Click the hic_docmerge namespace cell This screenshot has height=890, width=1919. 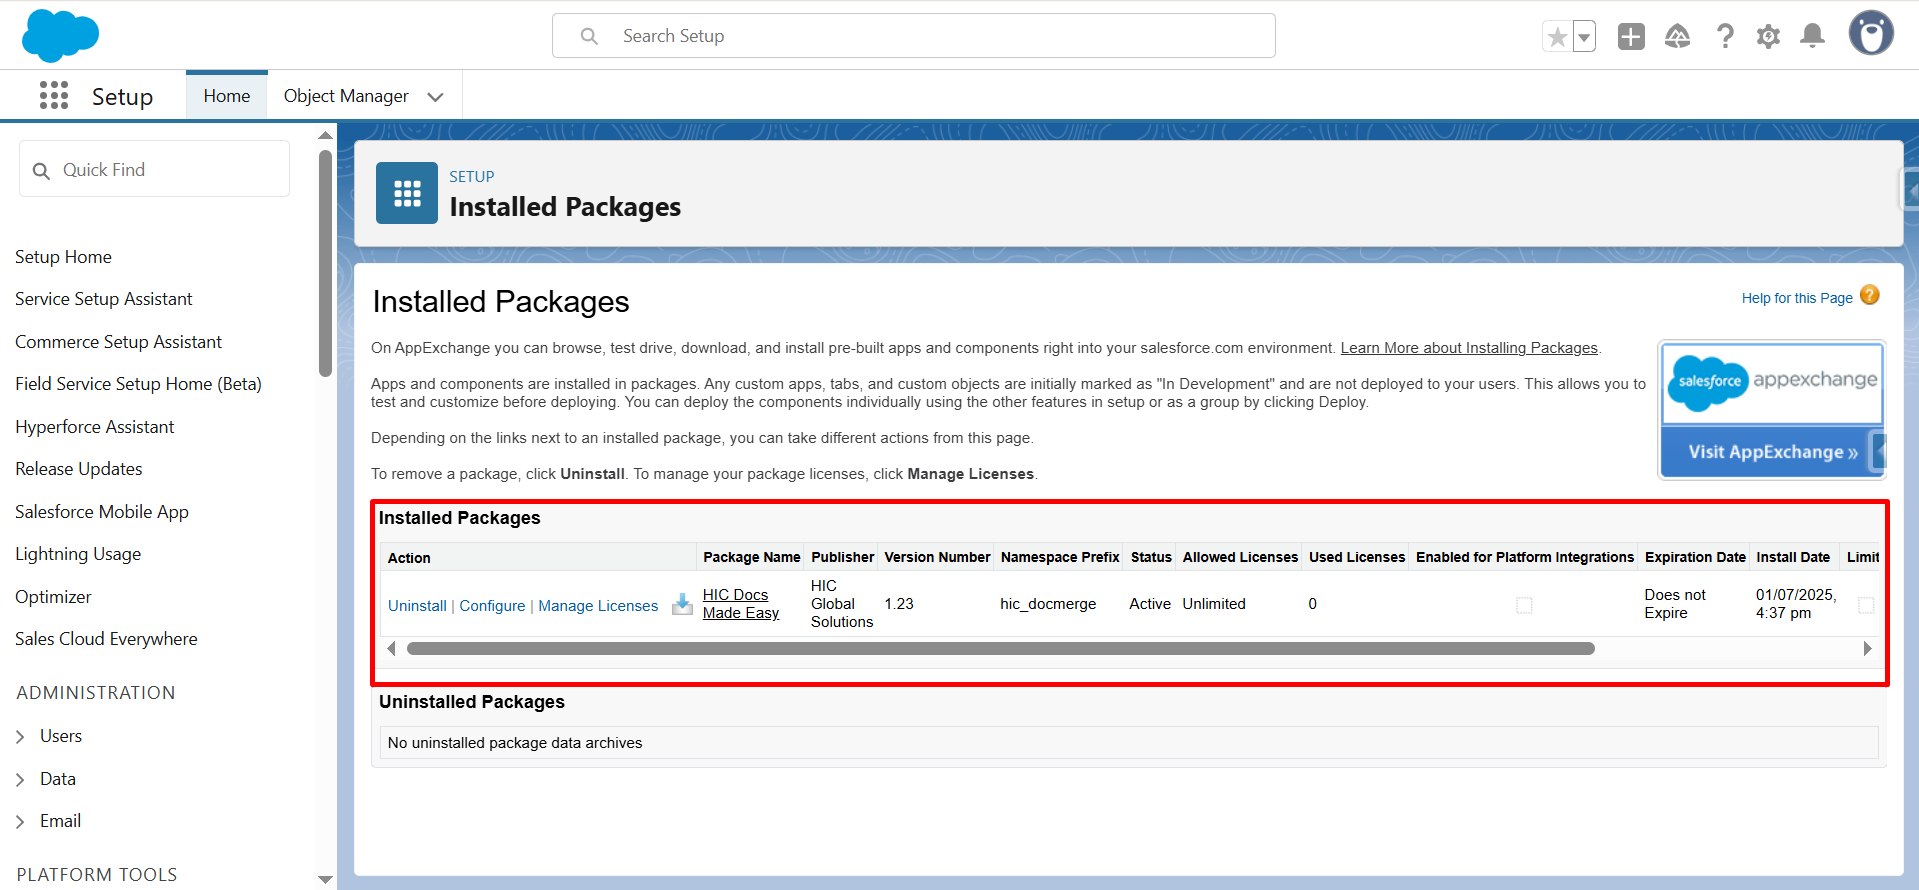point(1048,604)
